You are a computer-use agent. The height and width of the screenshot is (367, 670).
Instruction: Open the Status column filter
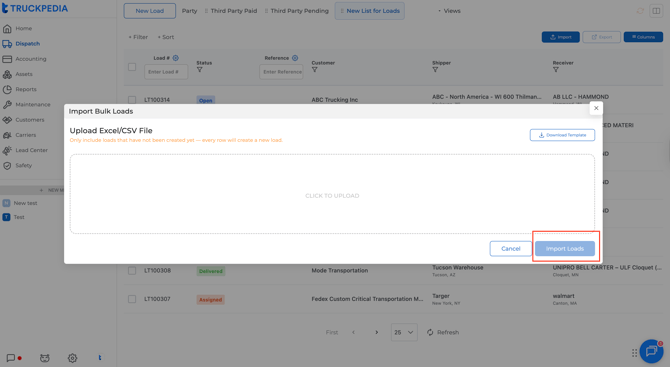[200, 70]
